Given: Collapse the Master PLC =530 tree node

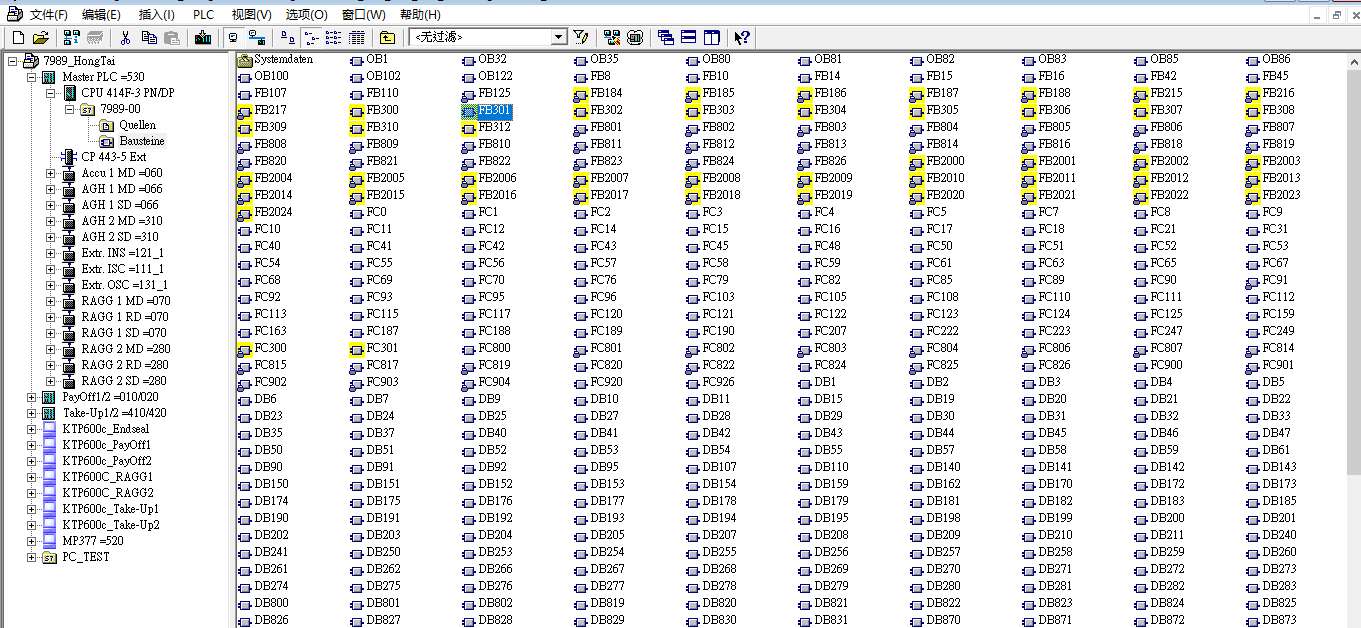Looking at the screenshot, I should point(33,77).
